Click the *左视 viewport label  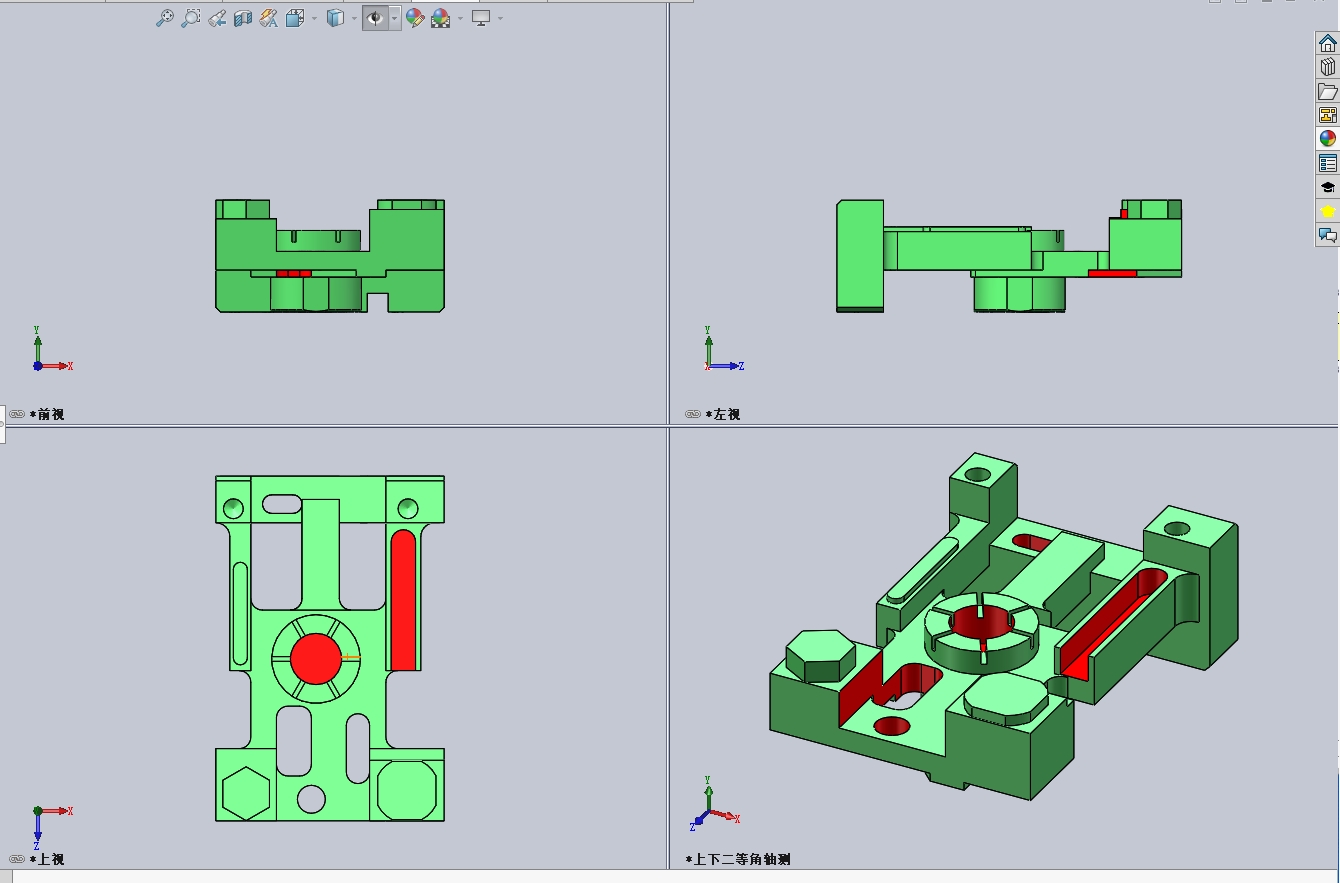[x=723, y=414]
